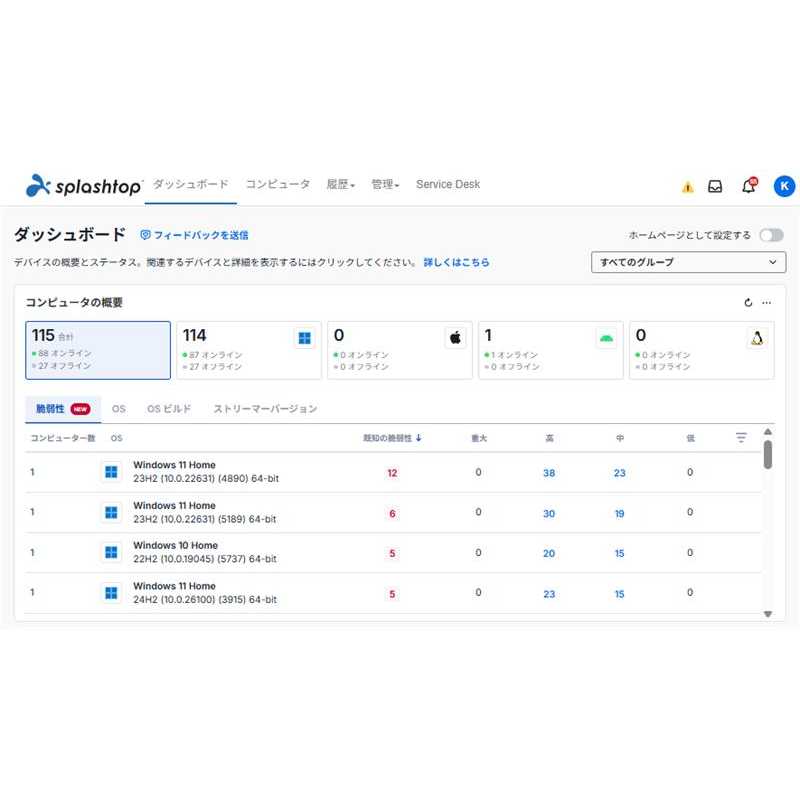800x800 pixels.
Task: Expand the 履歴 menu
Action: coord(340,185)
